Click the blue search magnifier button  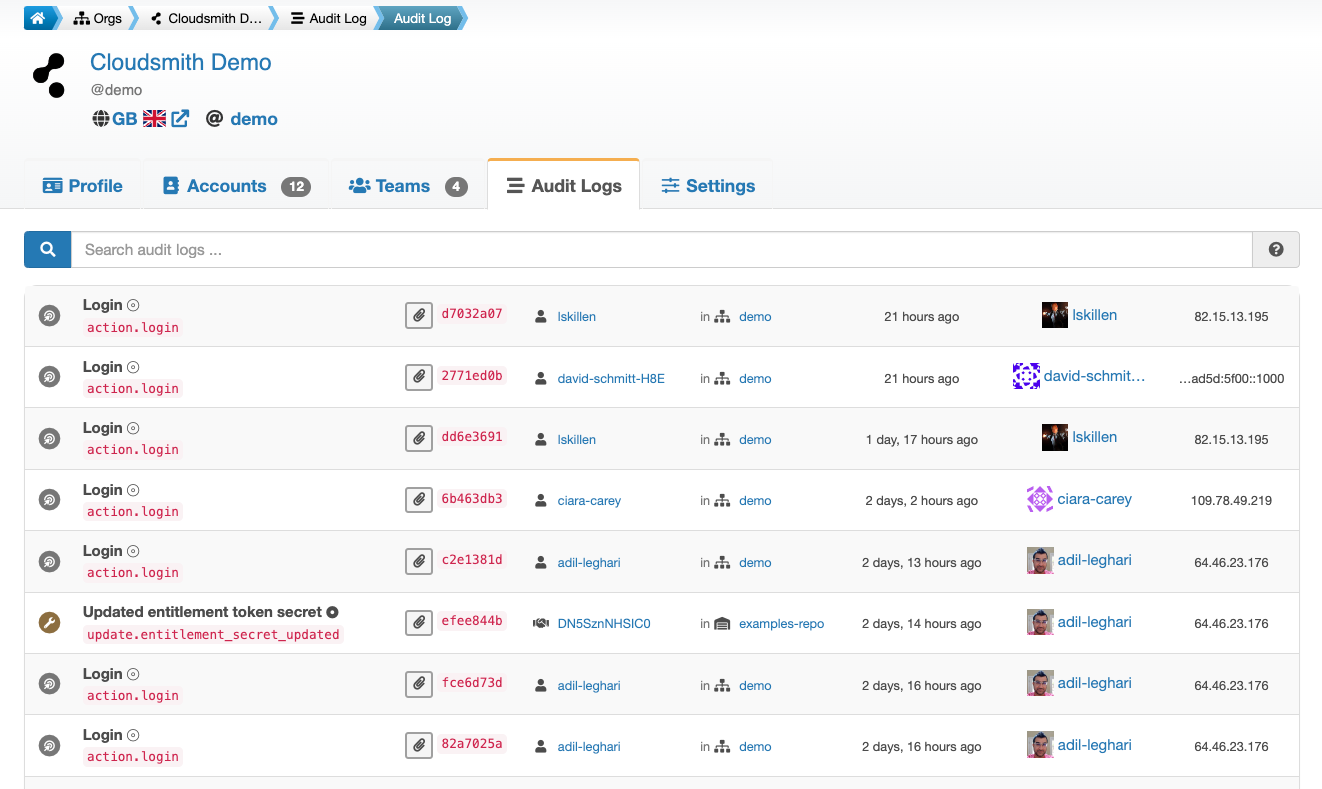click(x=47, y=250)
